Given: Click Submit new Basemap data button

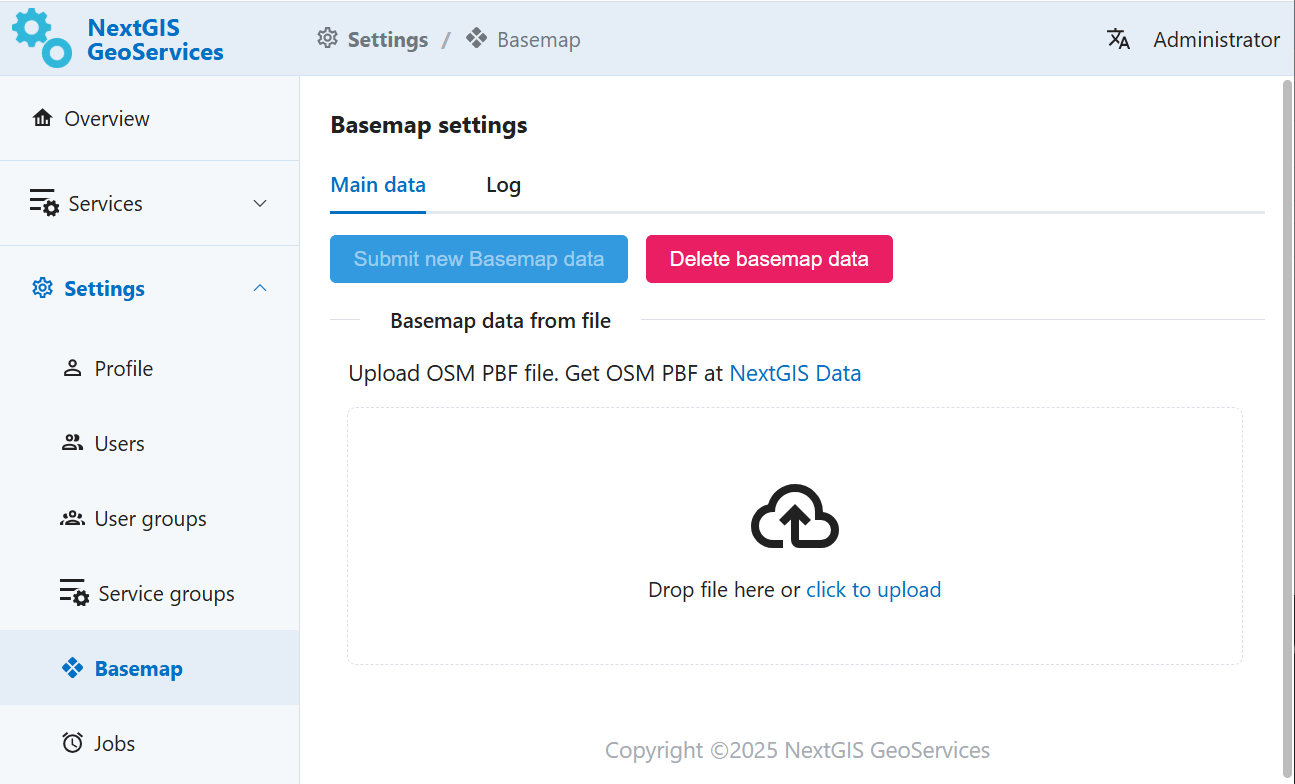Looking at the screenshot, I should pos(479,259).
